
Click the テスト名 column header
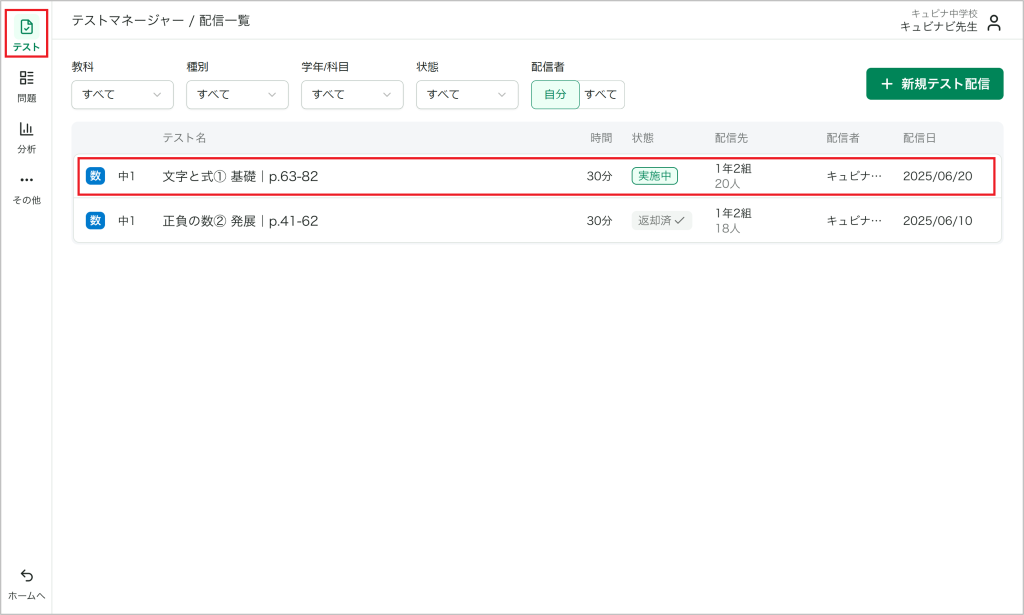click(x=184, y=138)
